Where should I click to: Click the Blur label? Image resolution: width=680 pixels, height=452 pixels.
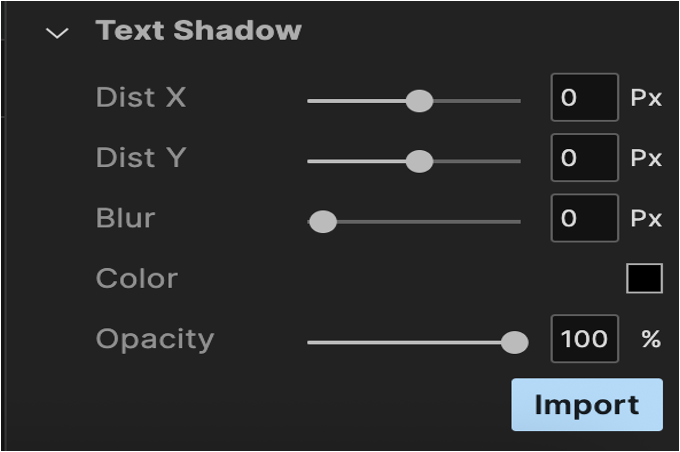[x=125, y=218]
